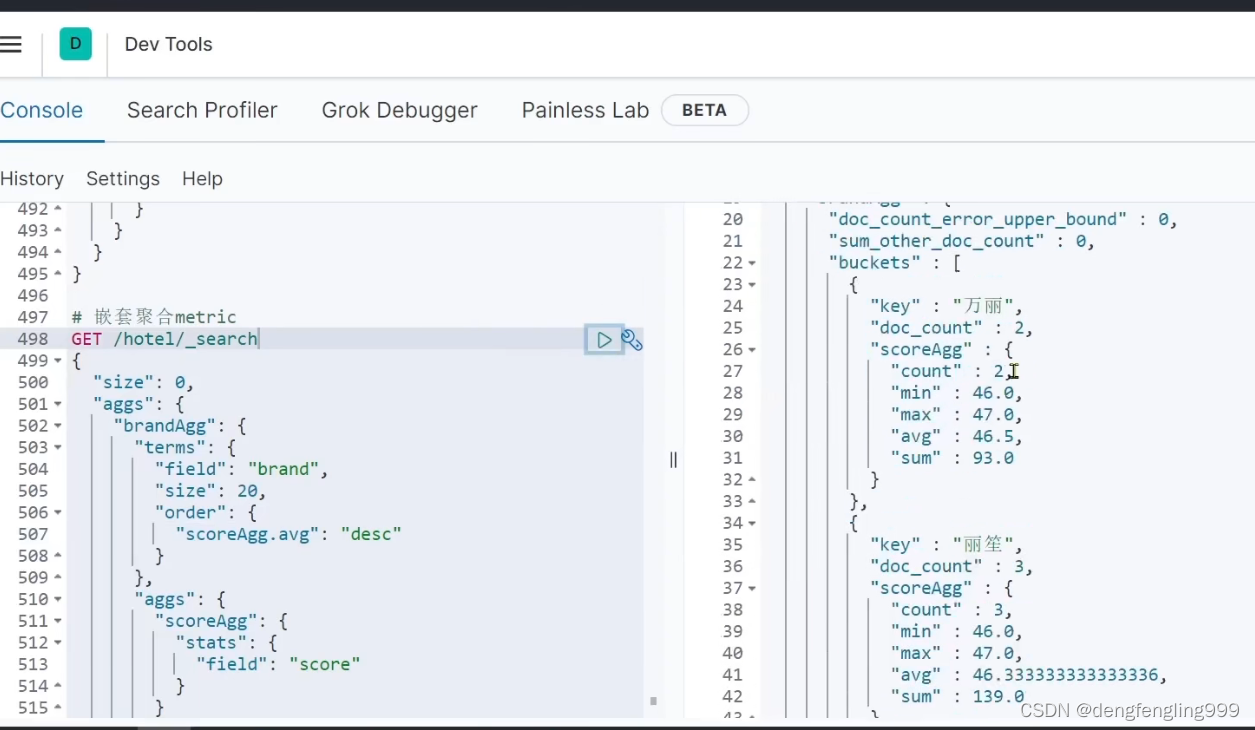1255x730 pixels.
Task: Click the History link
Action: tap(32, 179)
